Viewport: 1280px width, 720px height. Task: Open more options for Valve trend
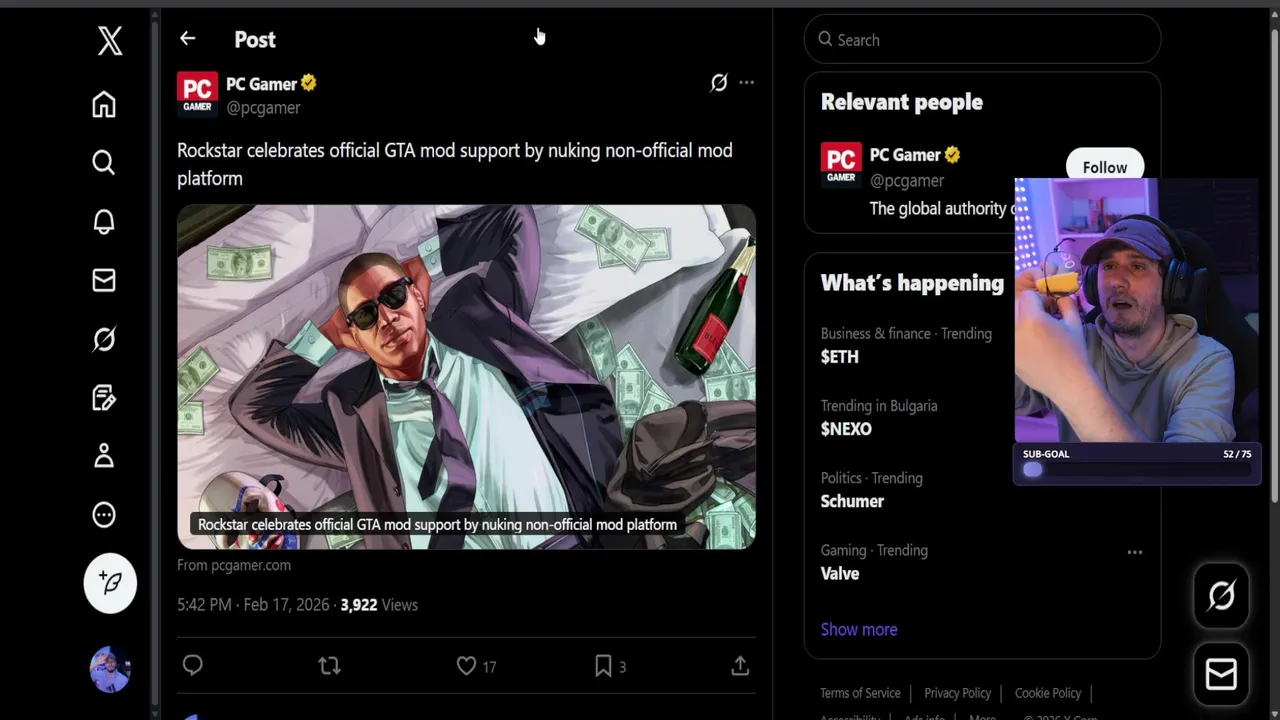1135,552
